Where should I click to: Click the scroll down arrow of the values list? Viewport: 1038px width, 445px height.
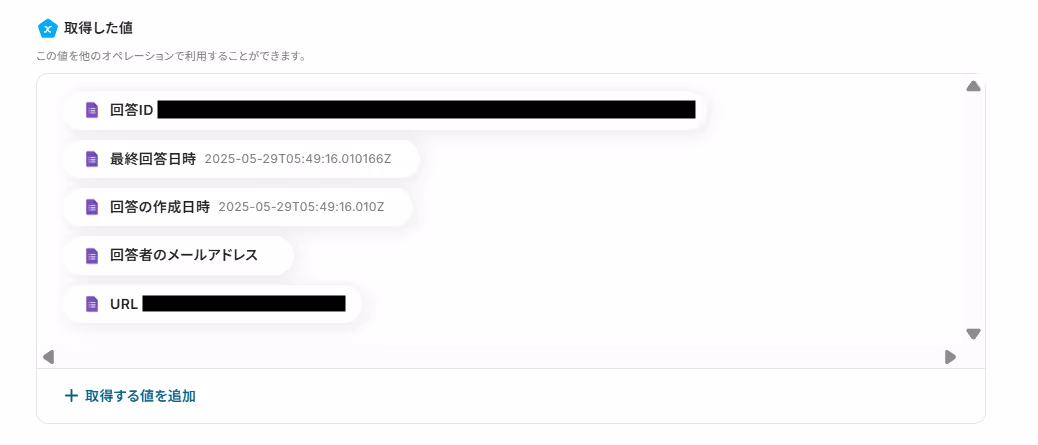[973, 334]
